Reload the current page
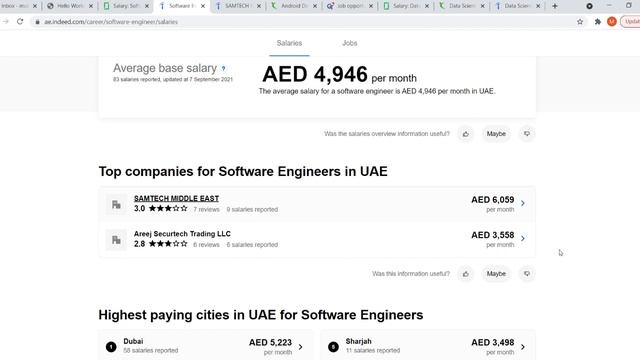 [x=20, y=22]
